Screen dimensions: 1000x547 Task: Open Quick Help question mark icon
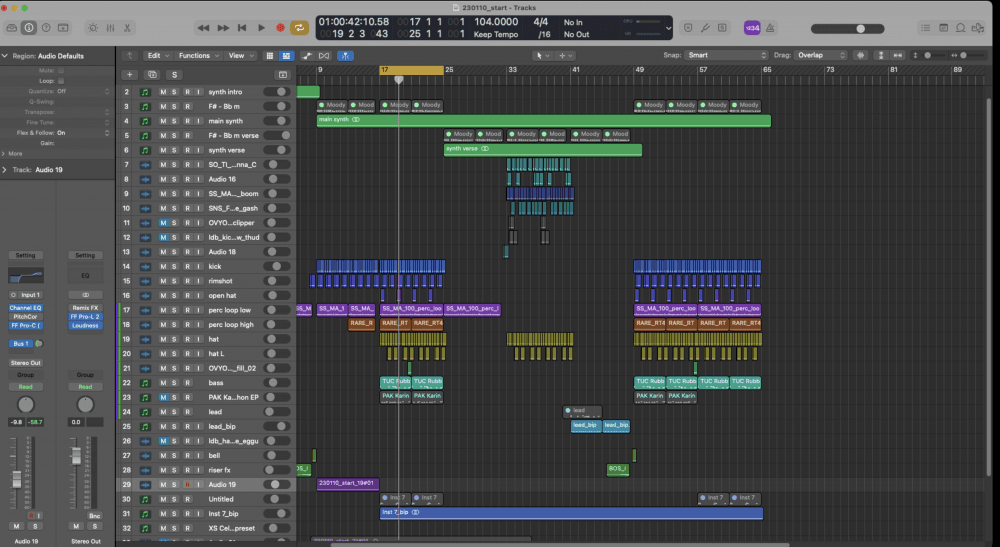tap(46, 28)
